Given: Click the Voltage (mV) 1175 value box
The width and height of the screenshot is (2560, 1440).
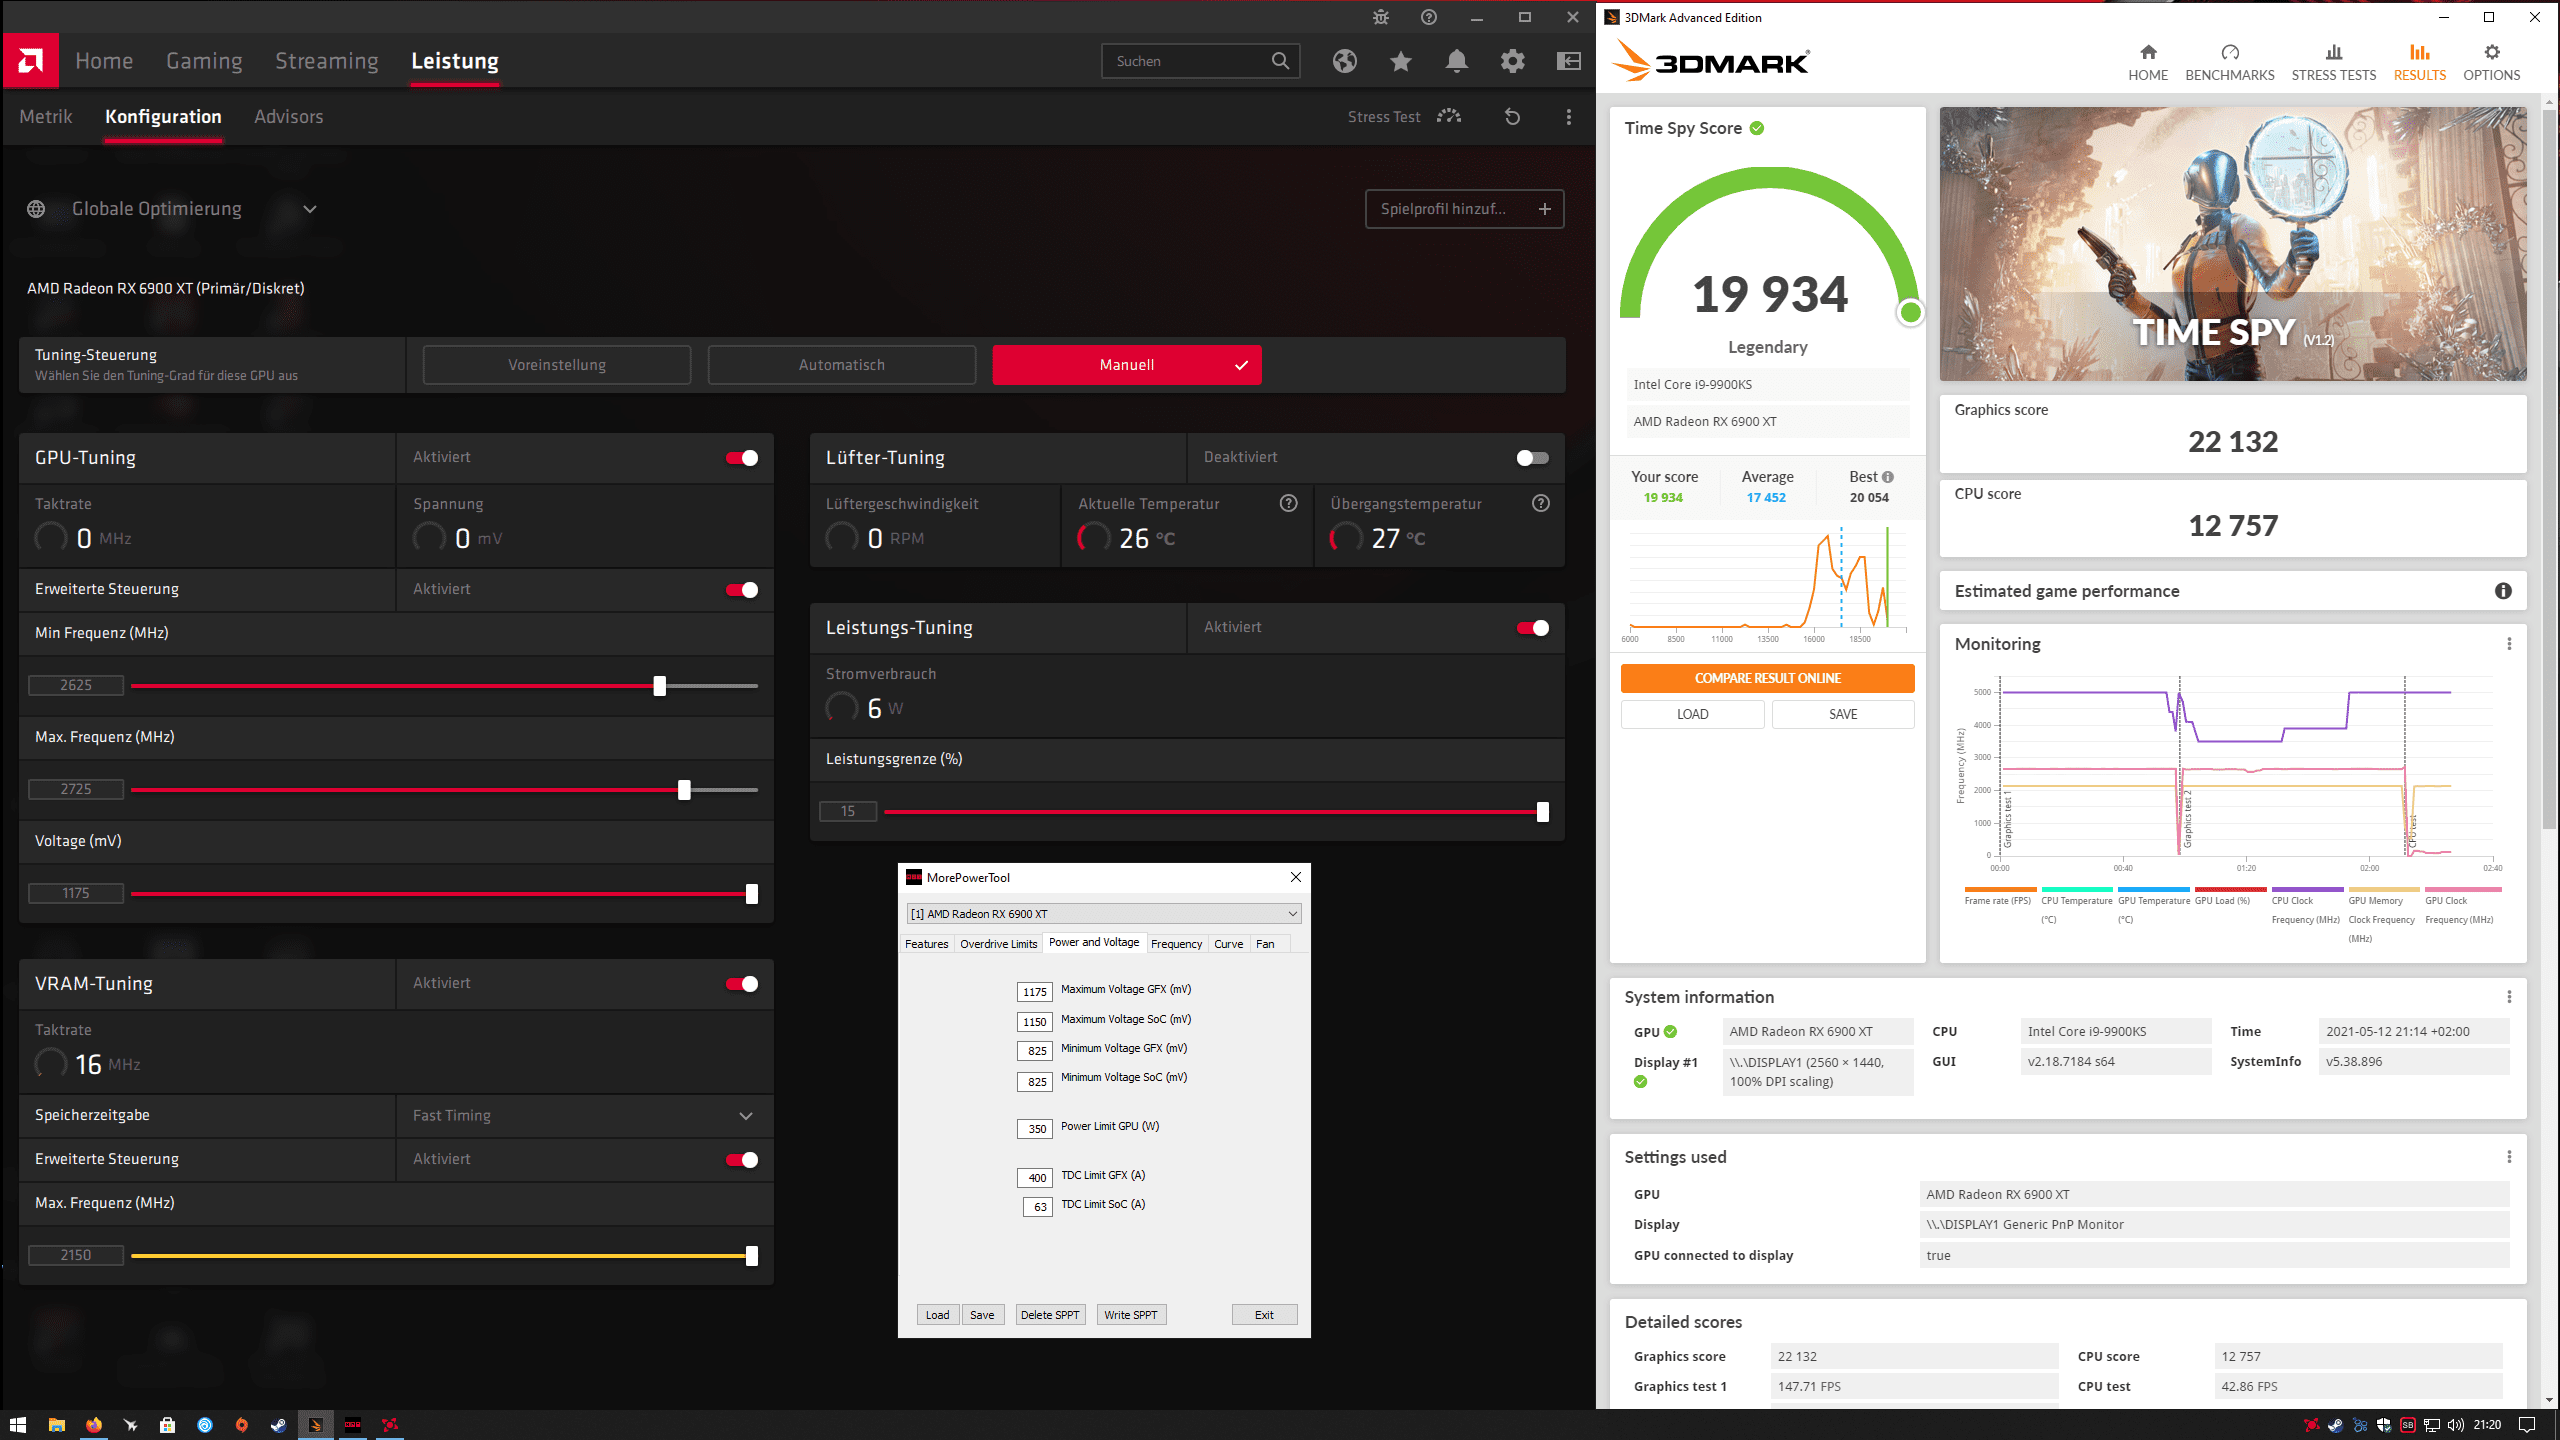Looking at the screenshot, I should click(76, 894).
